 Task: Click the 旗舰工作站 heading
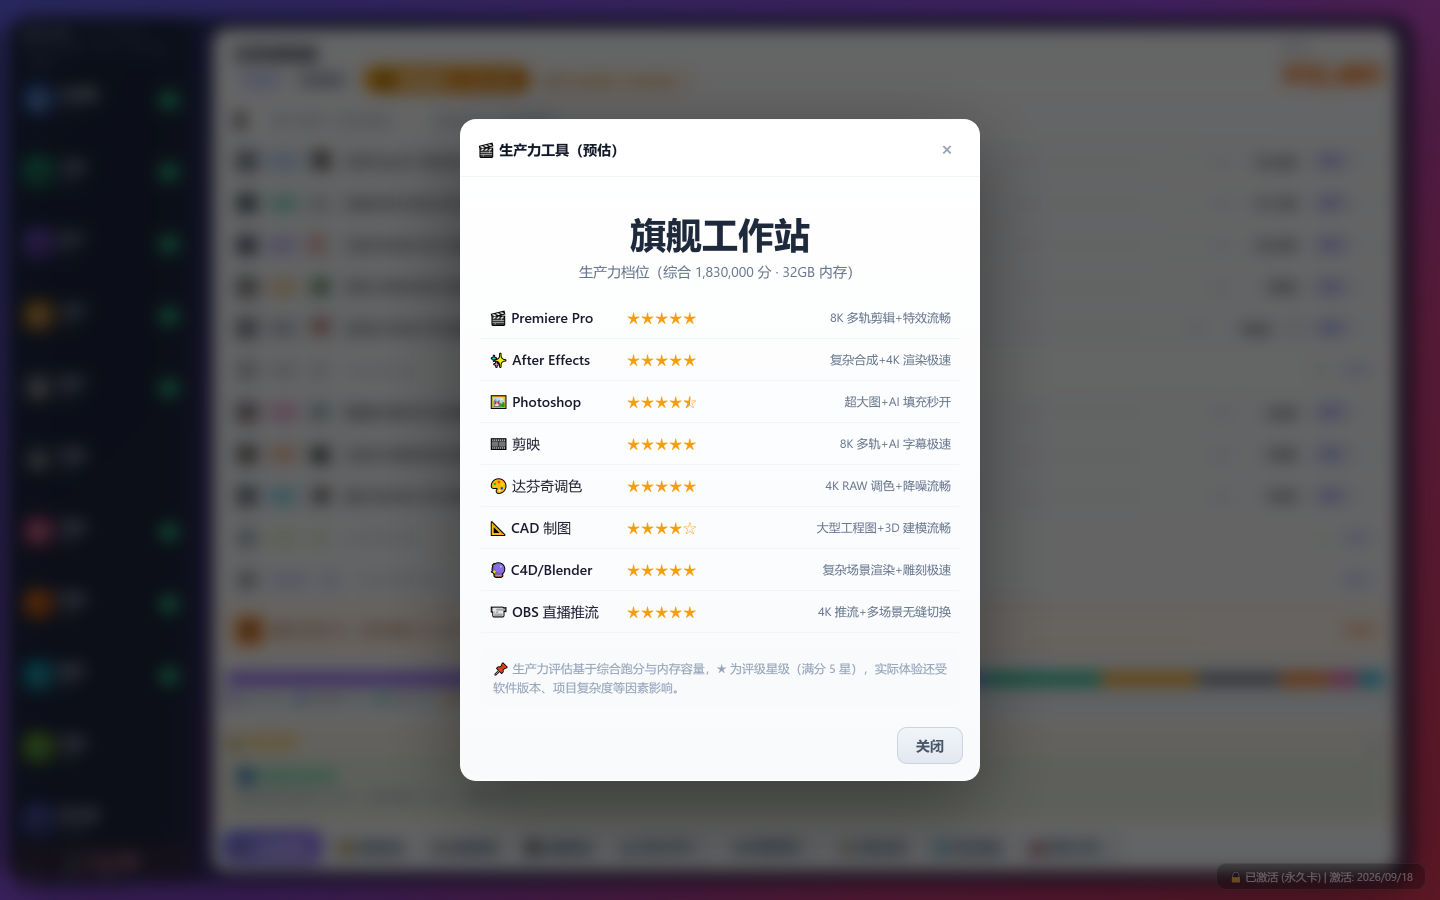720,236
